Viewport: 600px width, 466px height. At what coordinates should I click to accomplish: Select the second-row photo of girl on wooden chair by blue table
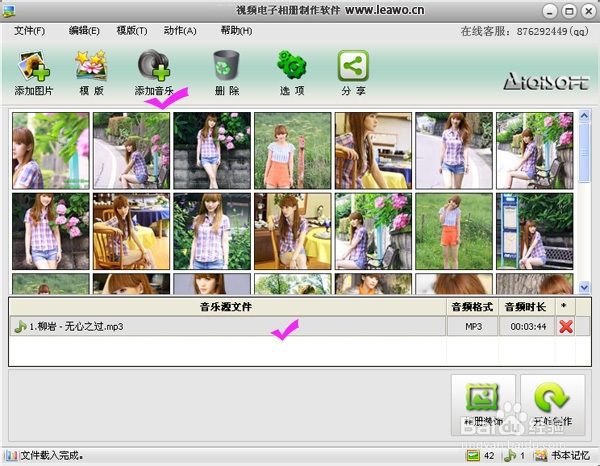(x=131, y=231)
